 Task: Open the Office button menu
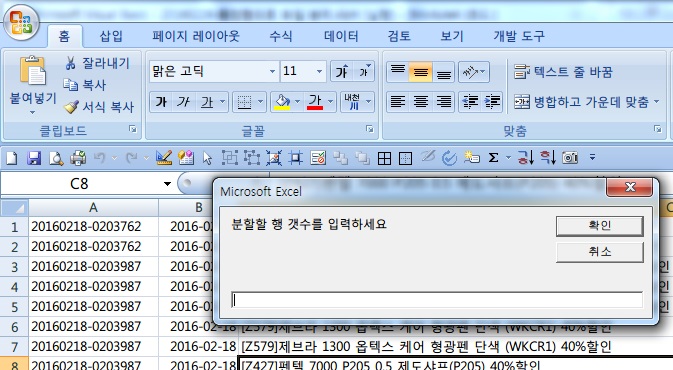21,22
